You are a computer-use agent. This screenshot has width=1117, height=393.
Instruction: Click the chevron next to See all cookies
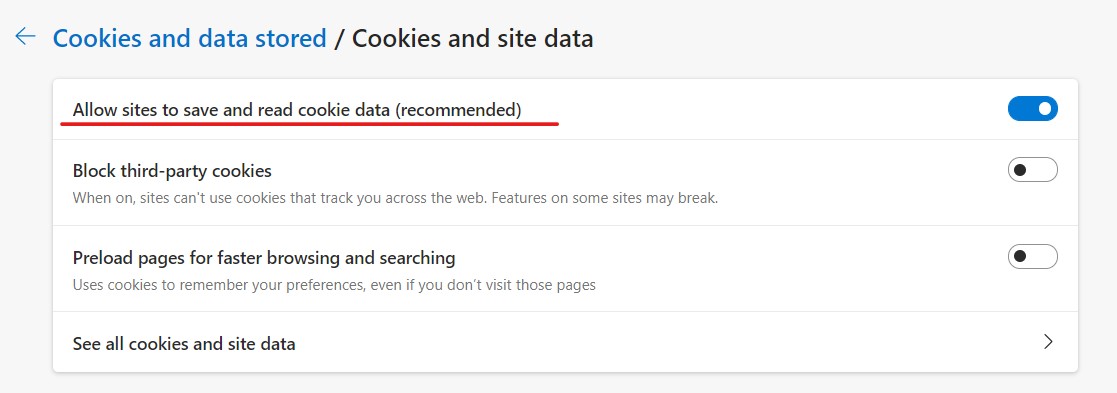coord(1048,342)
